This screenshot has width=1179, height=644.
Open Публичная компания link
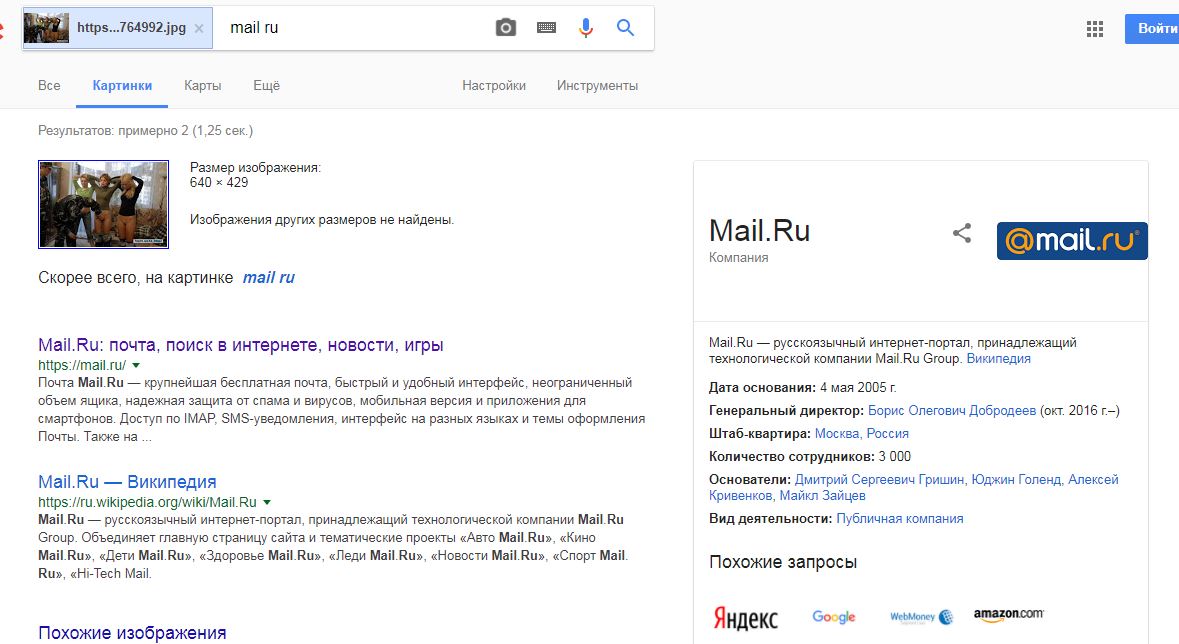[899, 519]
